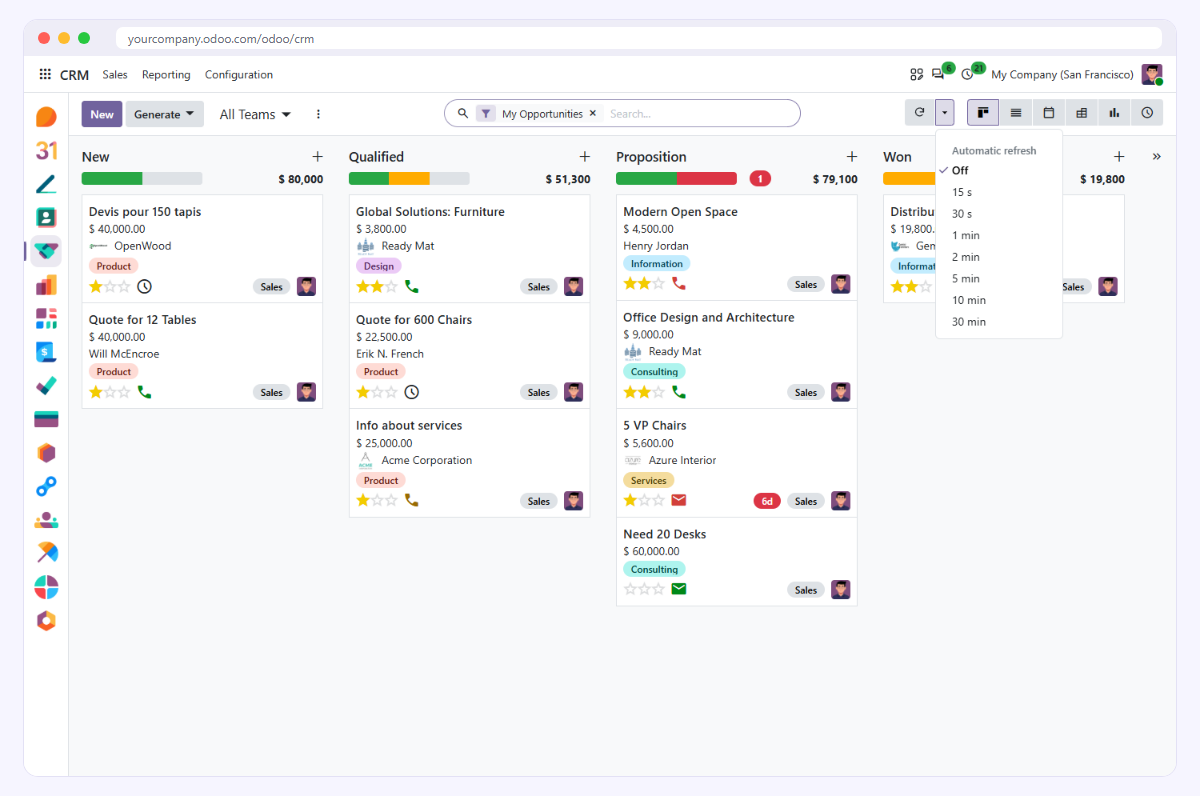Open the Calendar app showing 31
The image size is (1200, 796).
coord(46,150)
